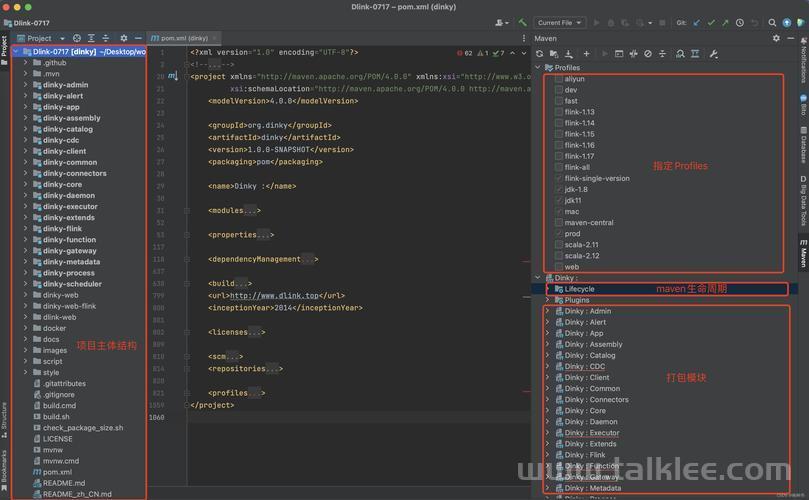Collapse all nodes in Maven panel

click(x=662, y=54)
